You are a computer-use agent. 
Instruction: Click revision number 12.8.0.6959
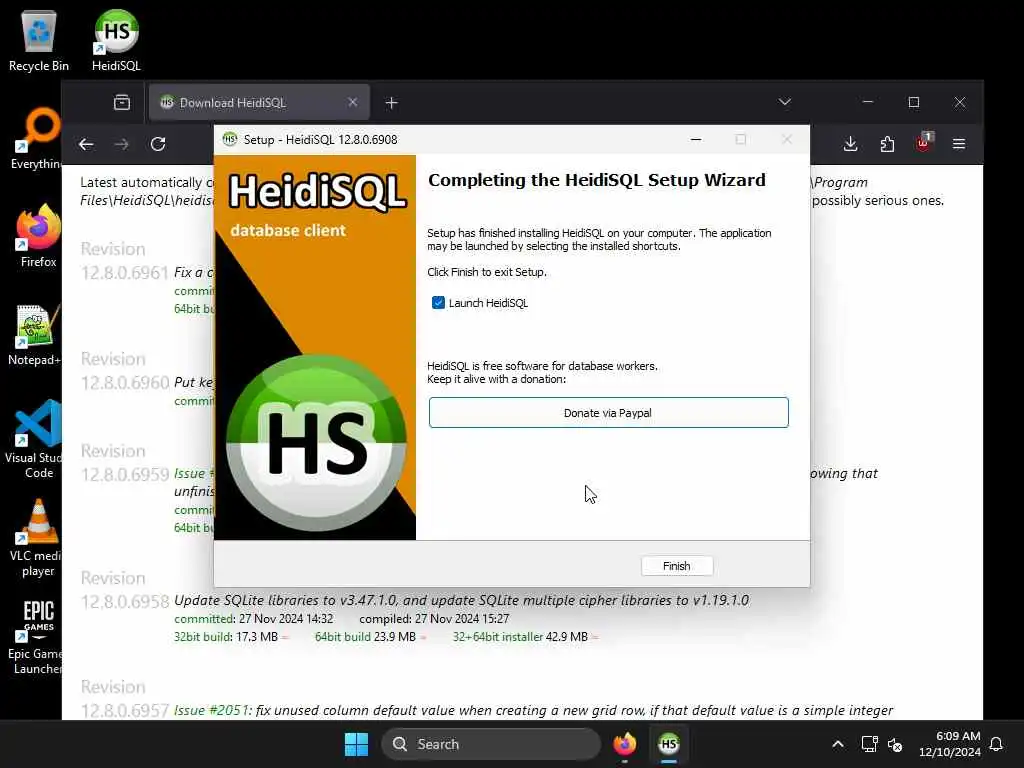point(125,474)
